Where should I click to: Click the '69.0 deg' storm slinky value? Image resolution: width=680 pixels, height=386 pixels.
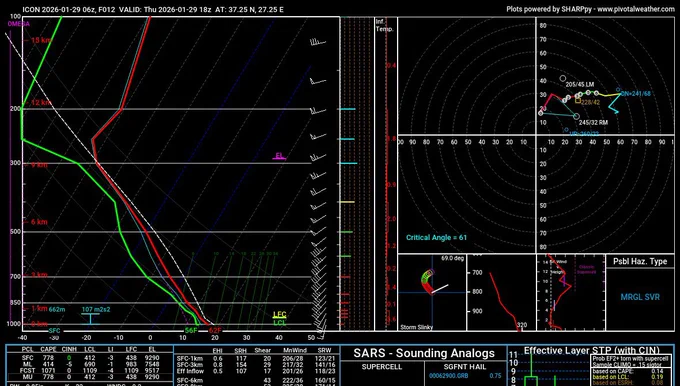[x=453, y=258]
